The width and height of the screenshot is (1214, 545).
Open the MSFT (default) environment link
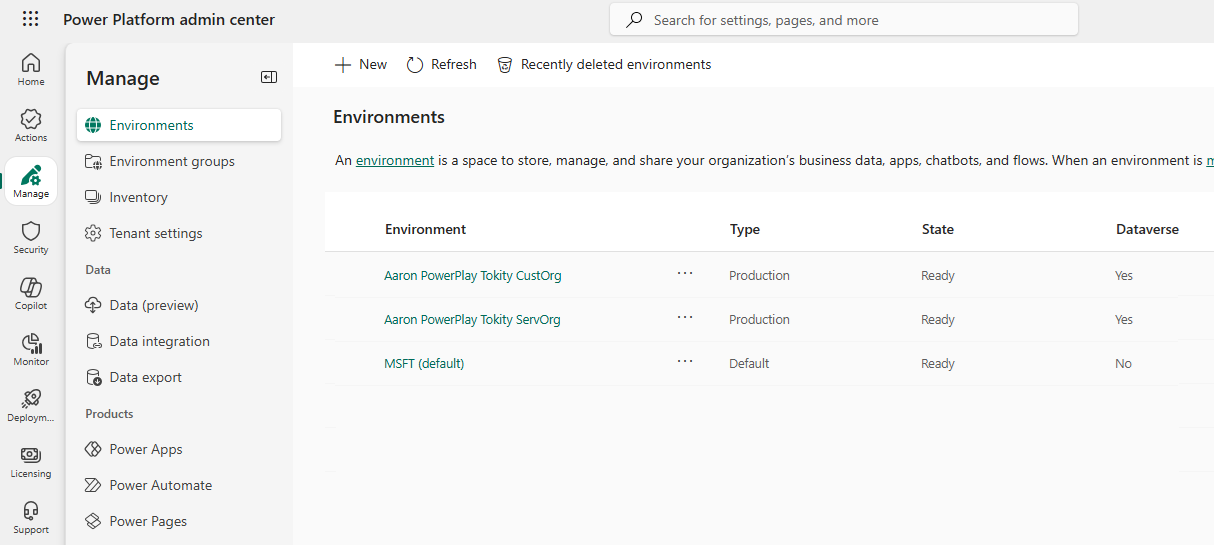424,364
